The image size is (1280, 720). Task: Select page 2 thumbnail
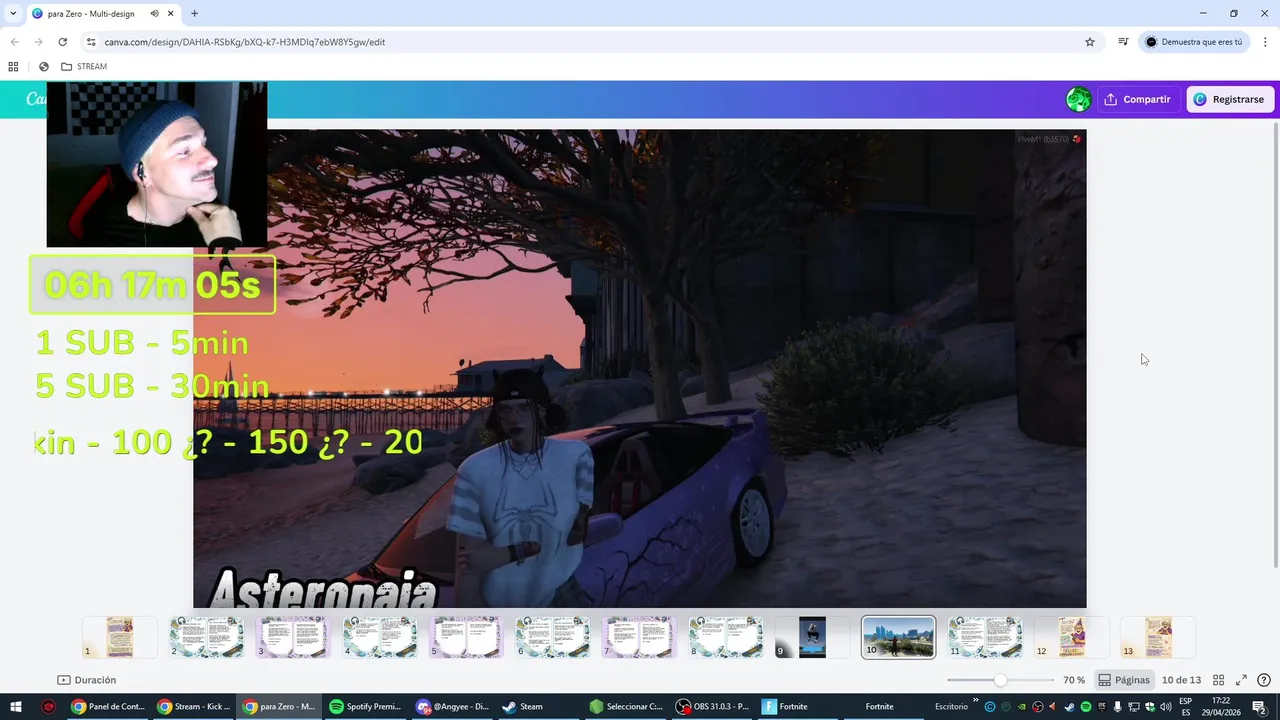coord(206,638)
